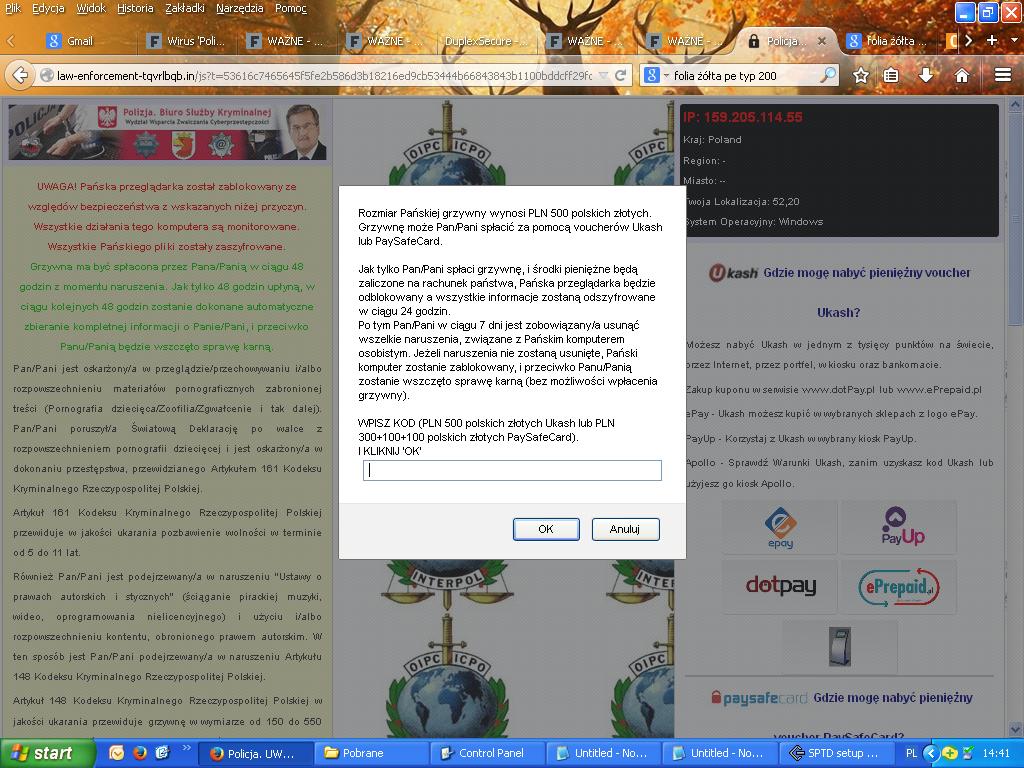Open the Plik menu
This screenshot has width=1024, height=768.
click(12, 8)
